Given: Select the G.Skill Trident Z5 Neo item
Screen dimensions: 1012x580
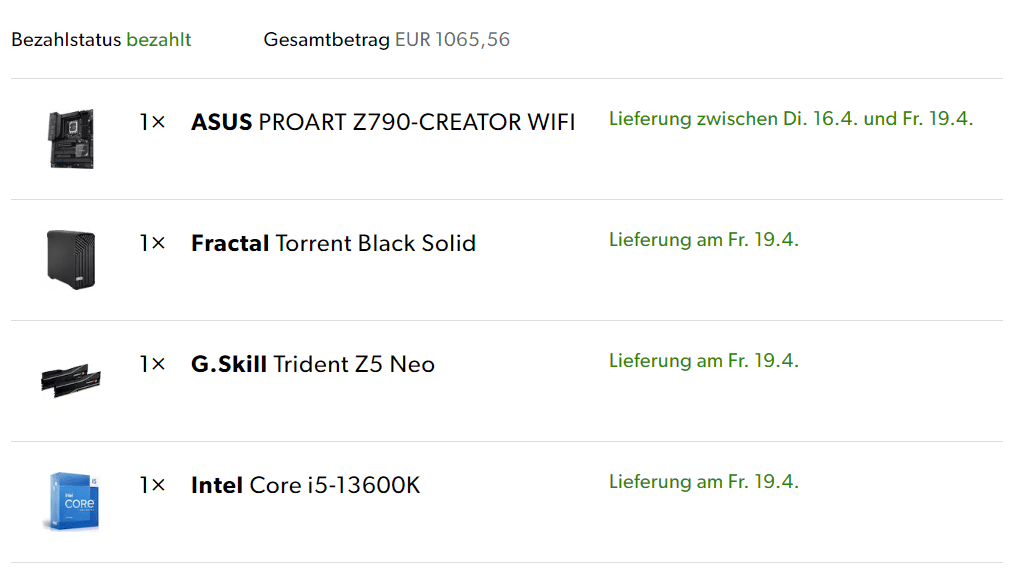Looking at the screenshot, I should [x=313, y=365].
